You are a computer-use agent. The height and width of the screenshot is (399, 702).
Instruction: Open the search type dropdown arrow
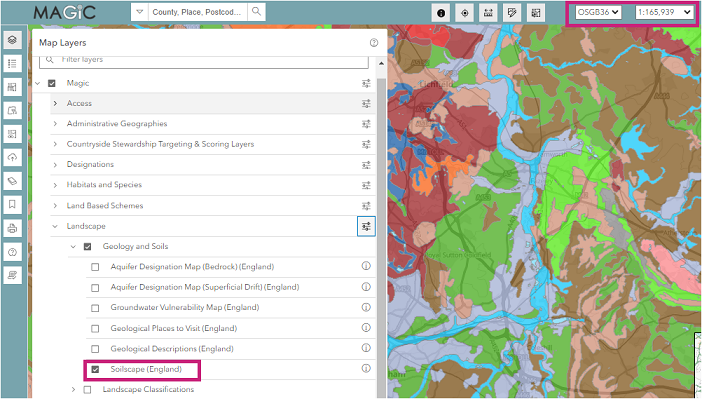pyautogui.click(x=140, y=12)
